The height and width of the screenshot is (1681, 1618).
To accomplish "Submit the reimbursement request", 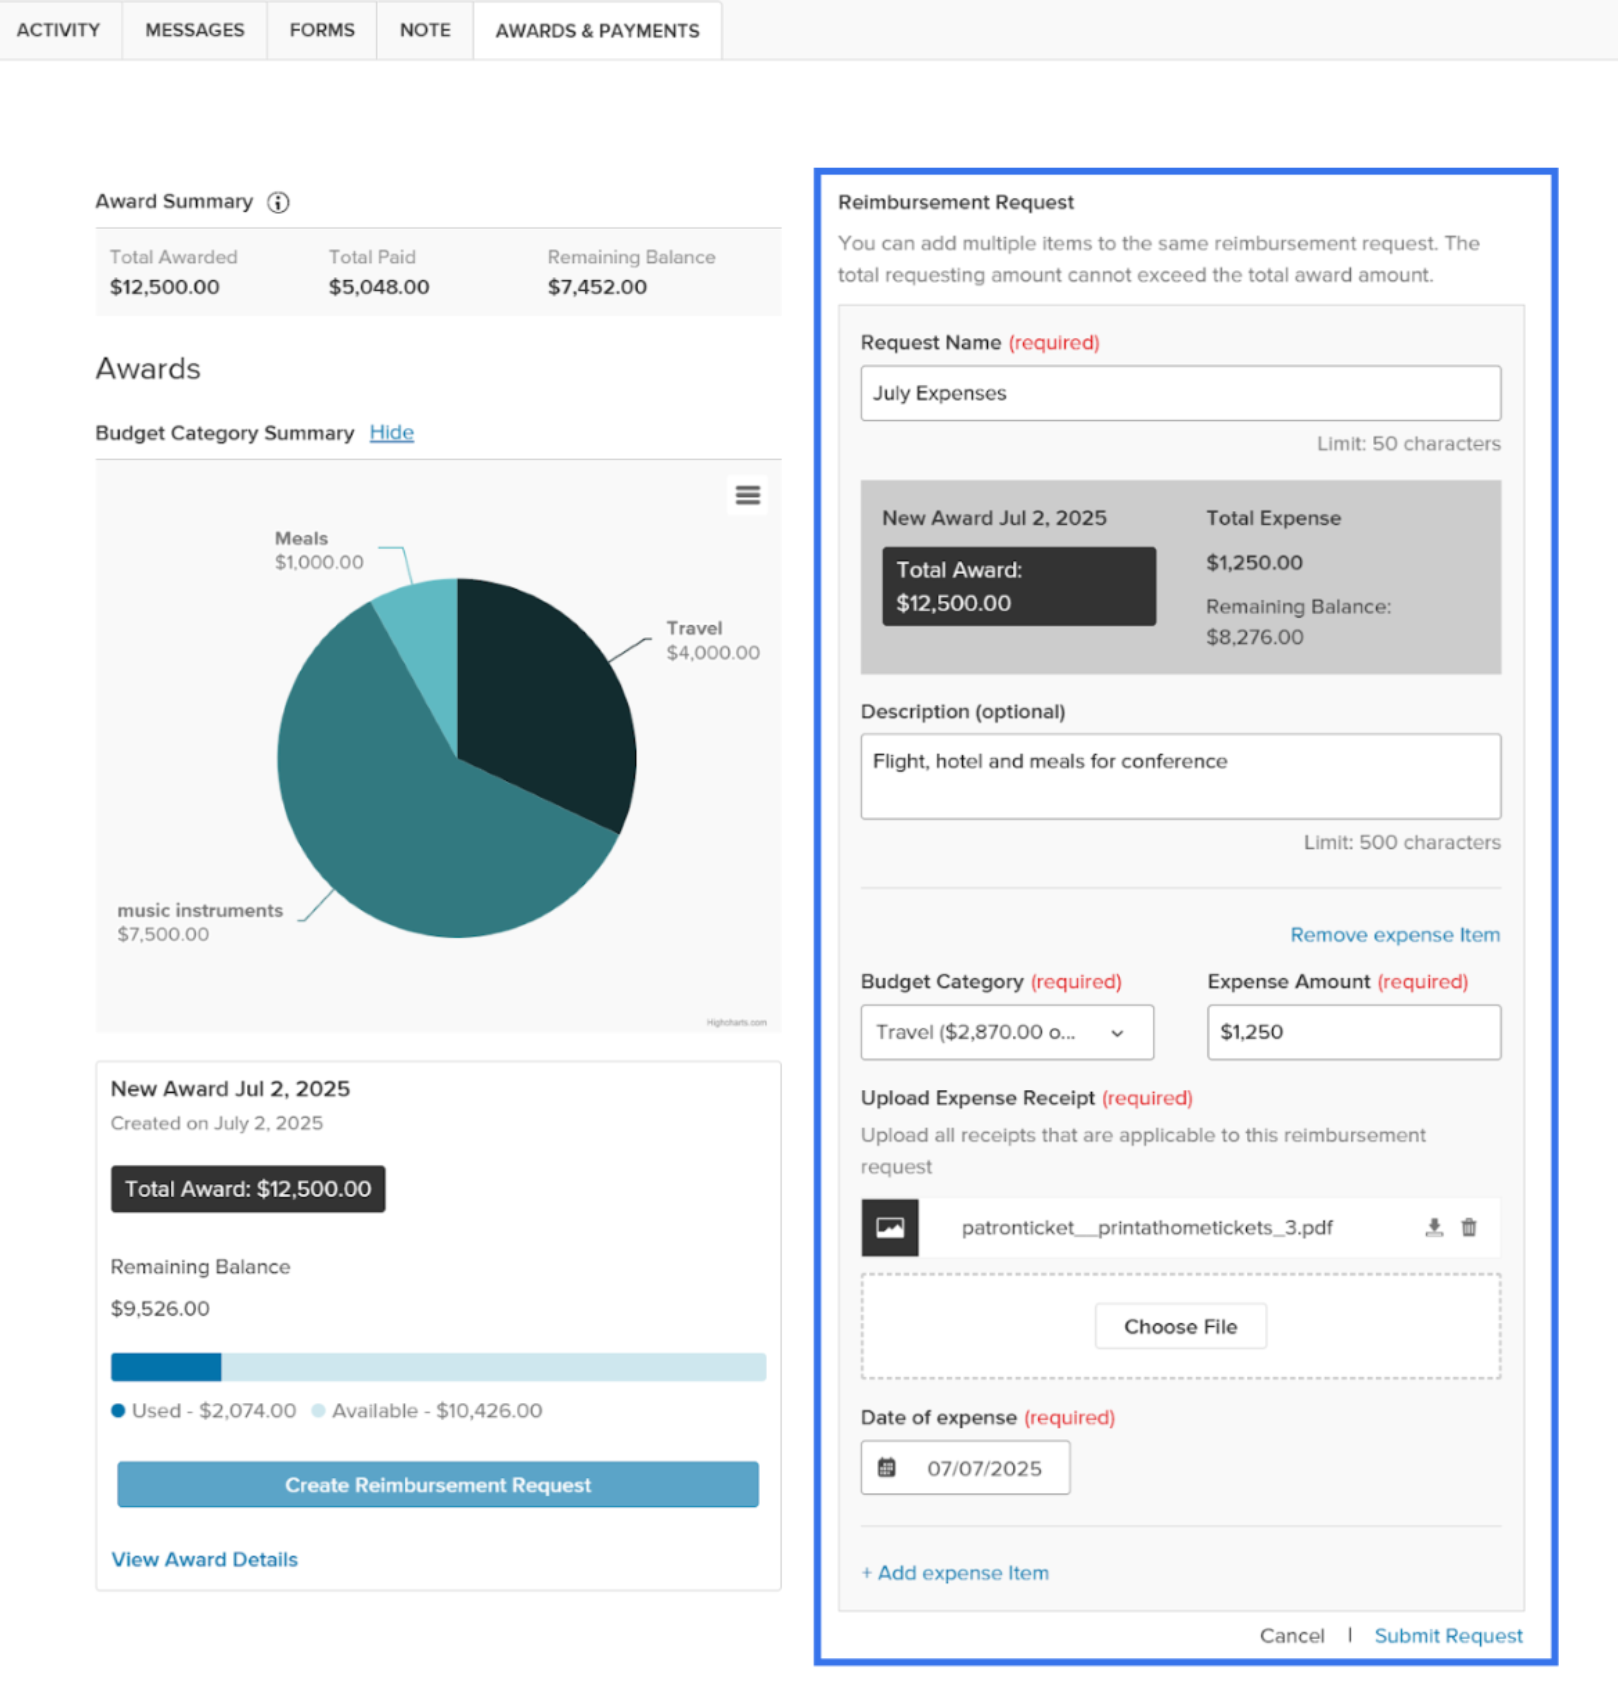I will pos(1447,1635).
